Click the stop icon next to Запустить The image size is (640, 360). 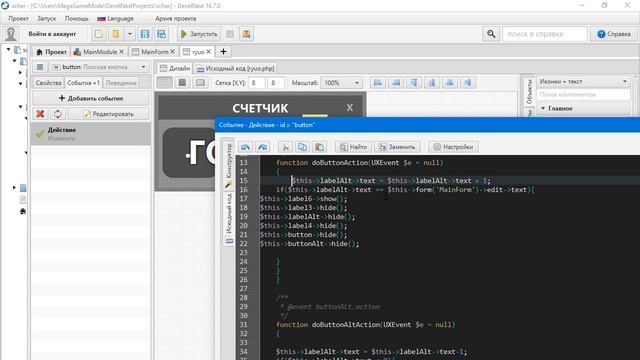pyautogui.click(x=230, y=34)
